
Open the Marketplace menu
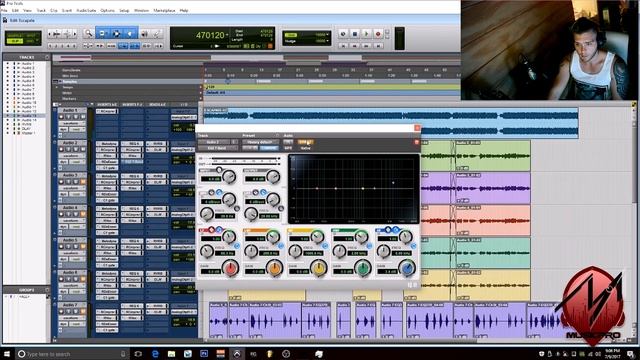click(x=164, y=10)
